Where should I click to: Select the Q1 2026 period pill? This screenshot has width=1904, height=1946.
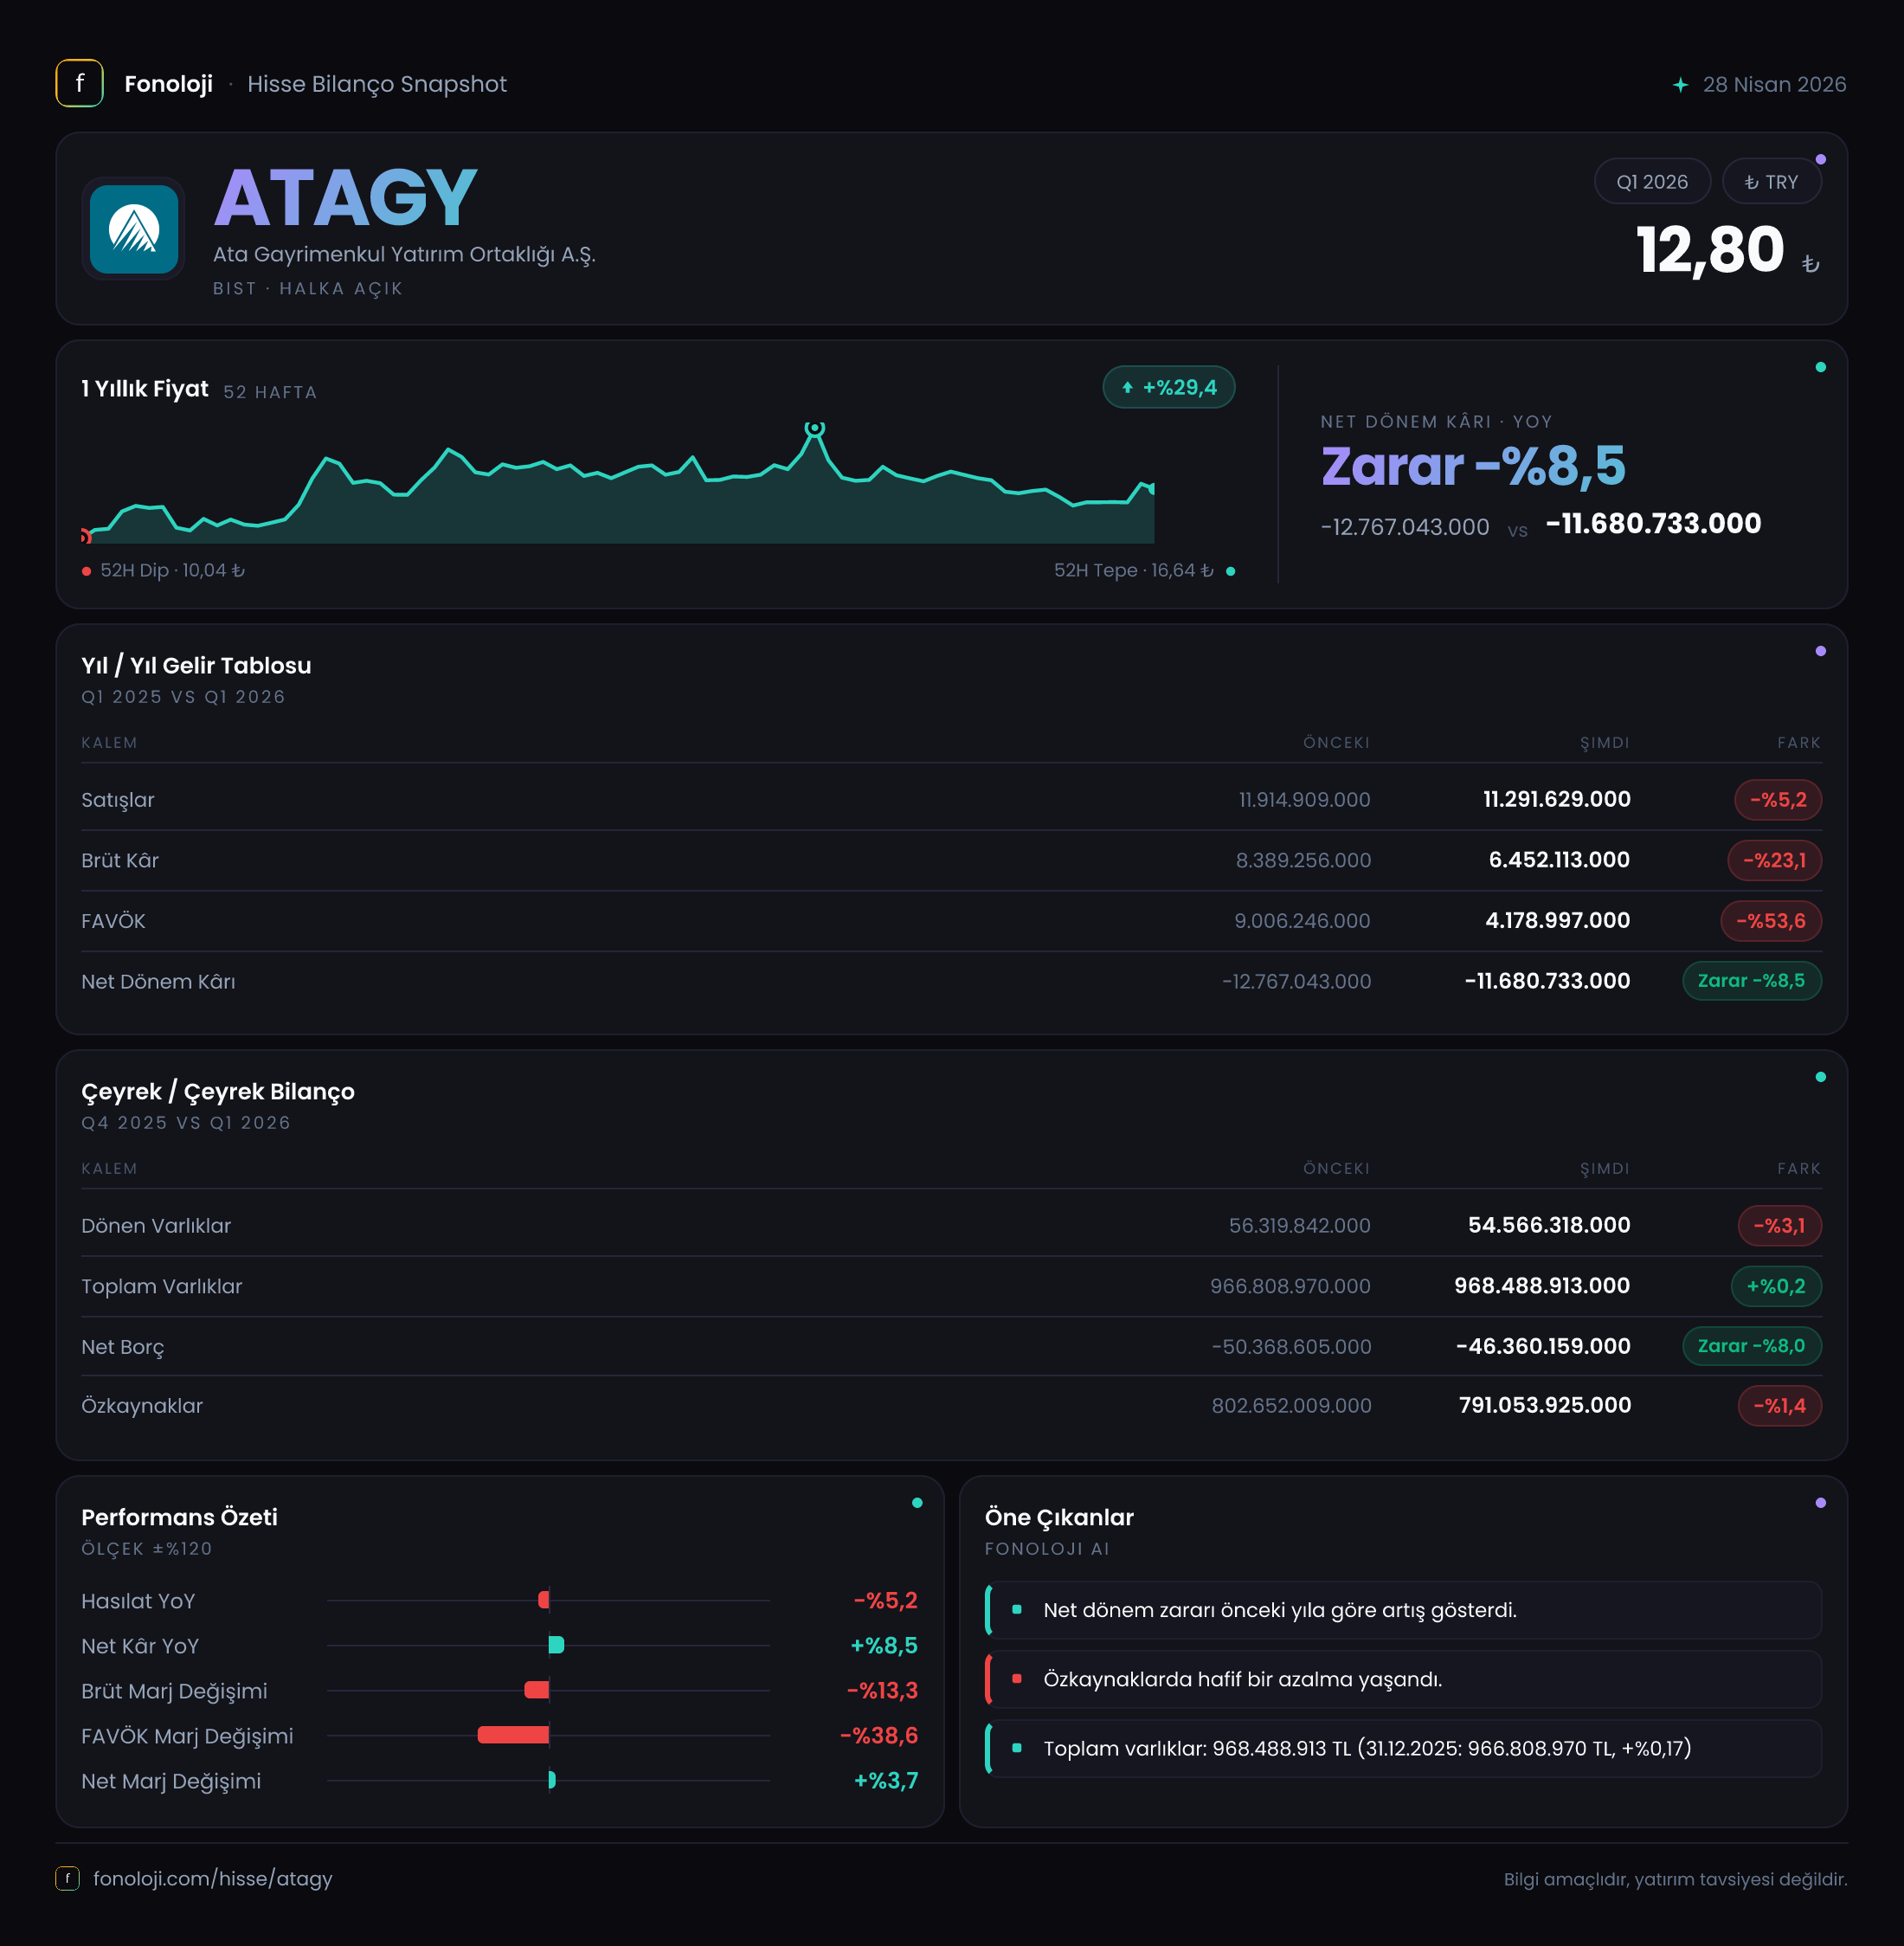(1652, 182)
